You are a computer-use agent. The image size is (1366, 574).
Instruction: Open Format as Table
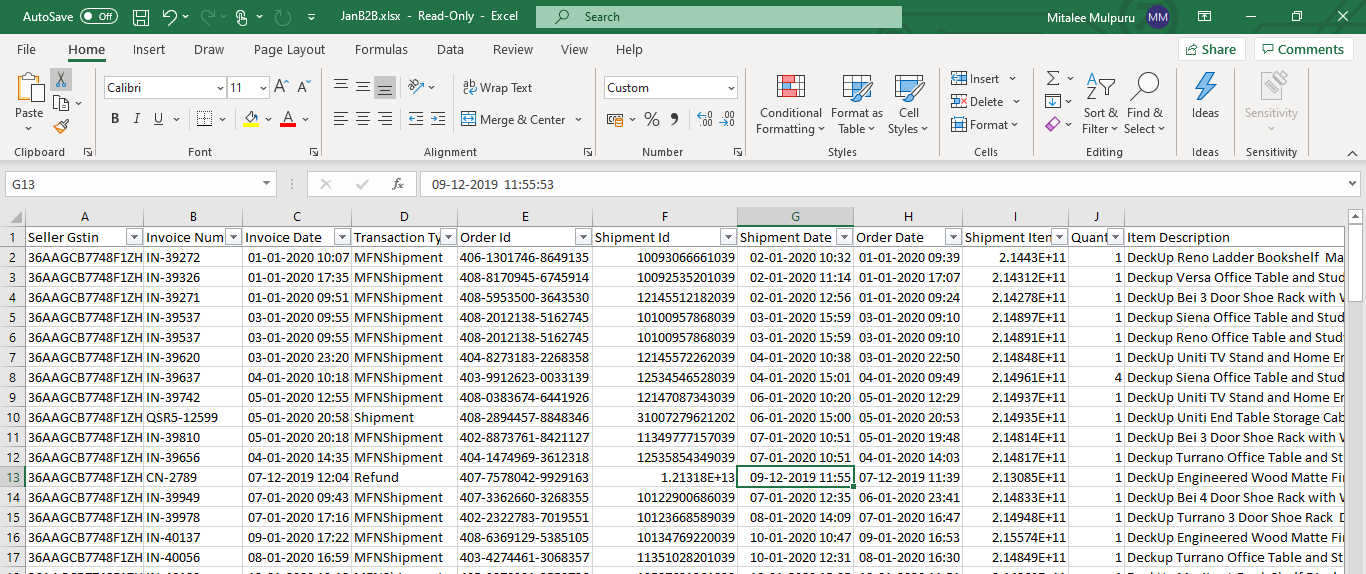(856, 105)
